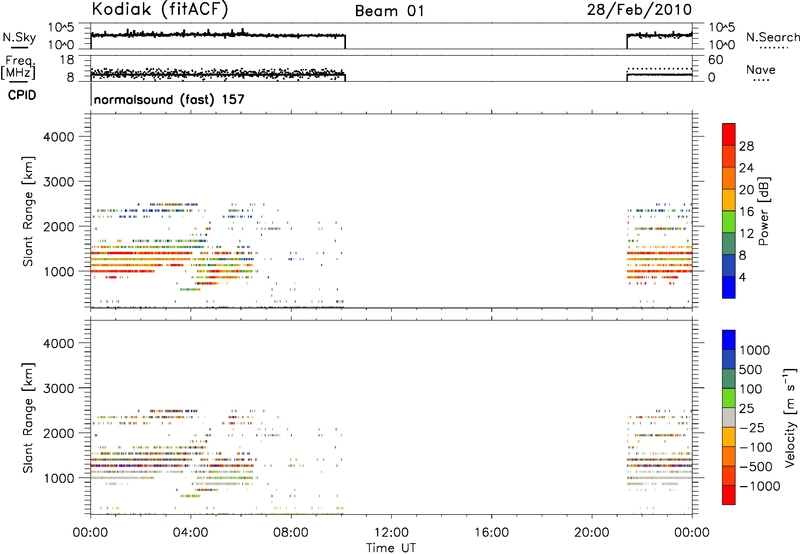Viewport: 800px width, 554px height.
Task: Click the "-25" label on Velocity colorbar
Action: coord(752,427)
